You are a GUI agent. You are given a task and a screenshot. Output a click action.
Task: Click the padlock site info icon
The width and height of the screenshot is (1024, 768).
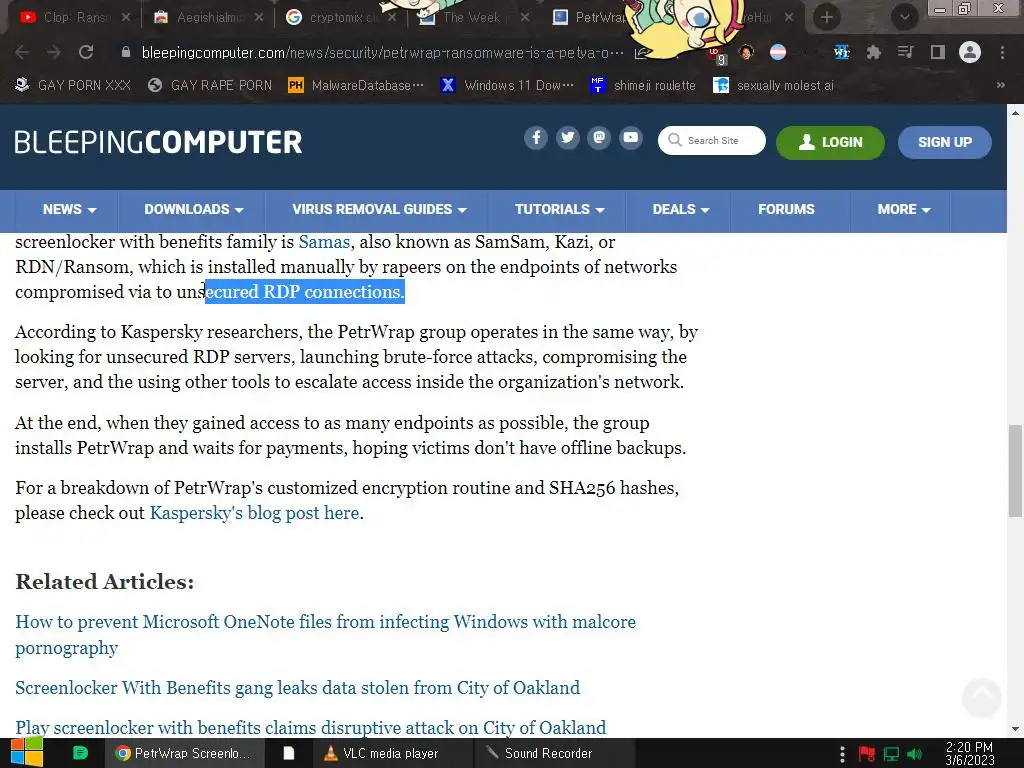(x=126, y=52)
